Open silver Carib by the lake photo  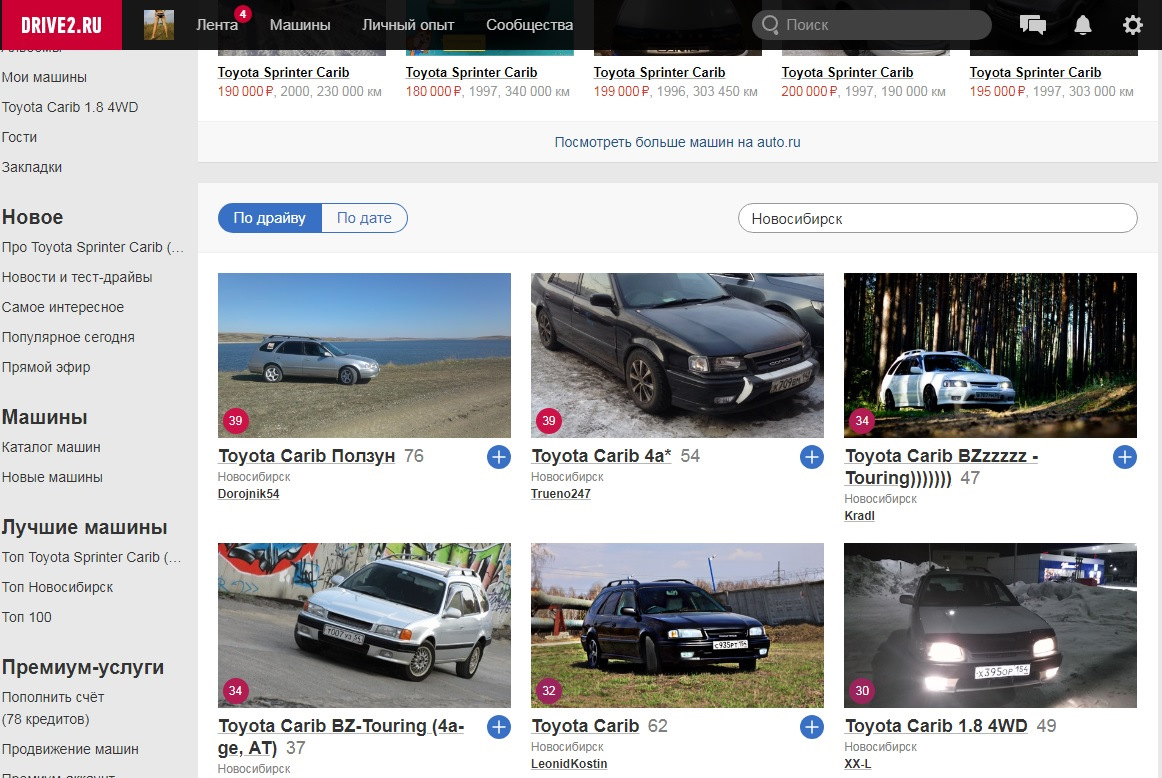click(x=364, y=355)
